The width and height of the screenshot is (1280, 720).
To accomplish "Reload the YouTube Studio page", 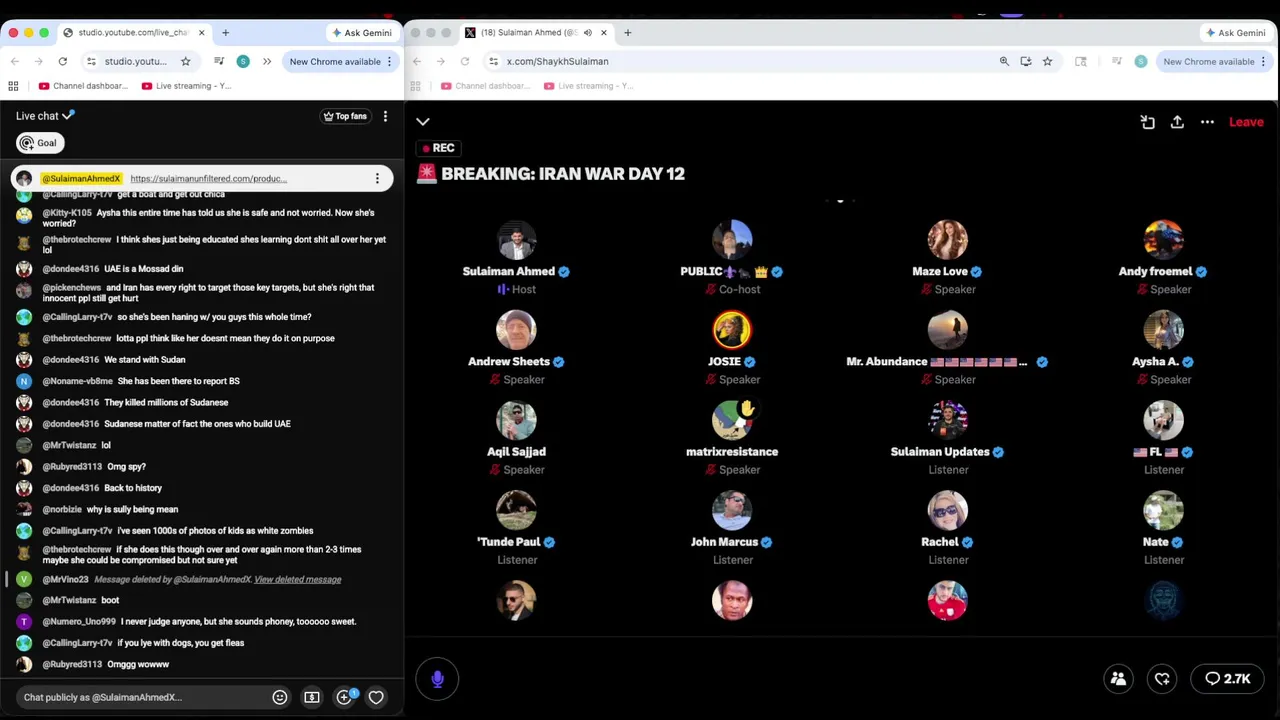I will pyautogui.click(x=62, y=61).
